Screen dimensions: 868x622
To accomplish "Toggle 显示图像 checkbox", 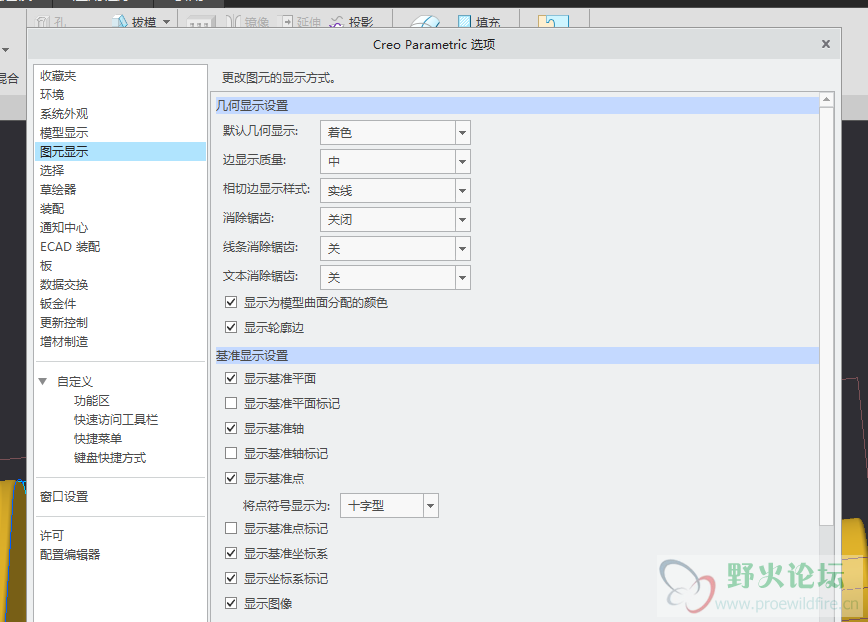I will click(x=231, y=603).
